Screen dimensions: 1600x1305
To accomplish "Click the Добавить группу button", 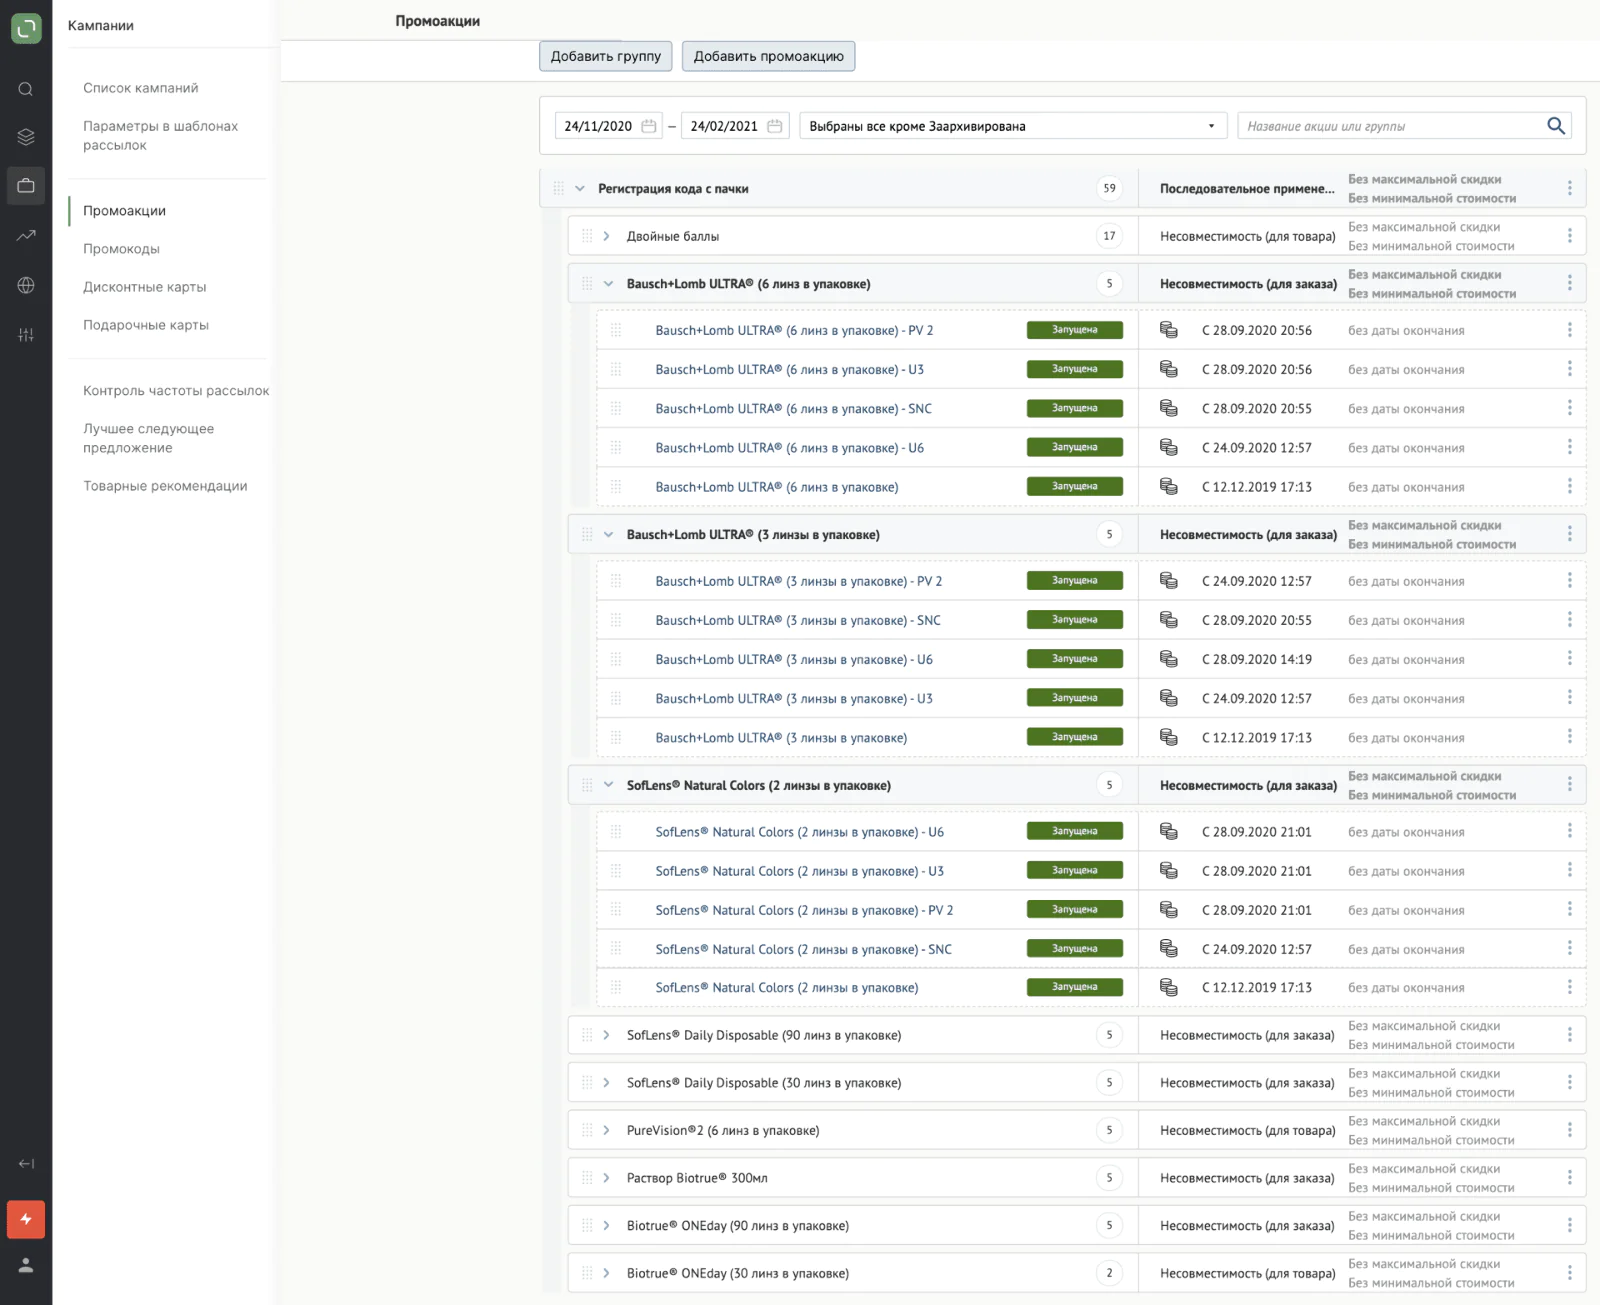I will click(605, 56).
